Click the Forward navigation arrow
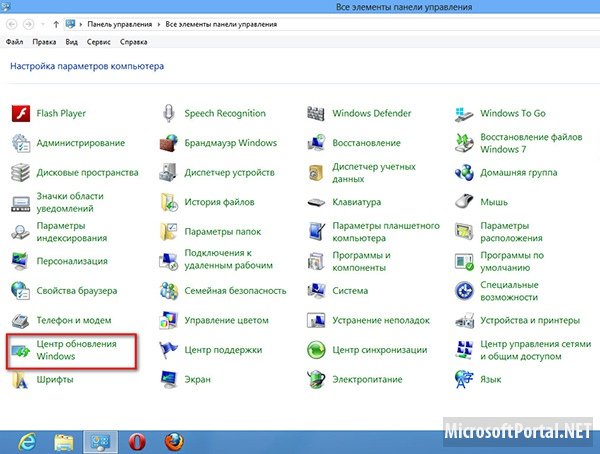 [28, 24]
